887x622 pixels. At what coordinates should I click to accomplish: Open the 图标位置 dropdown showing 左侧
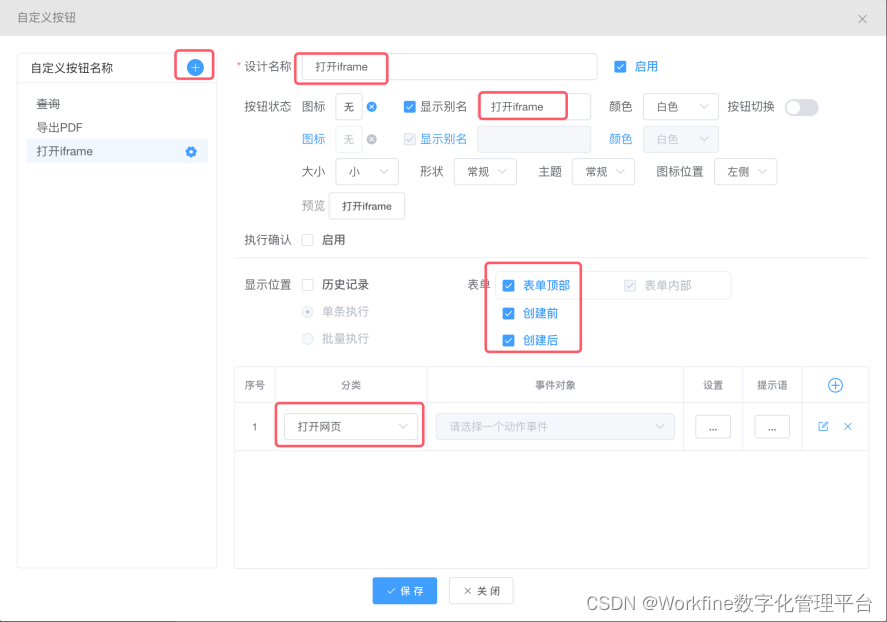click(x=746, y=172)
